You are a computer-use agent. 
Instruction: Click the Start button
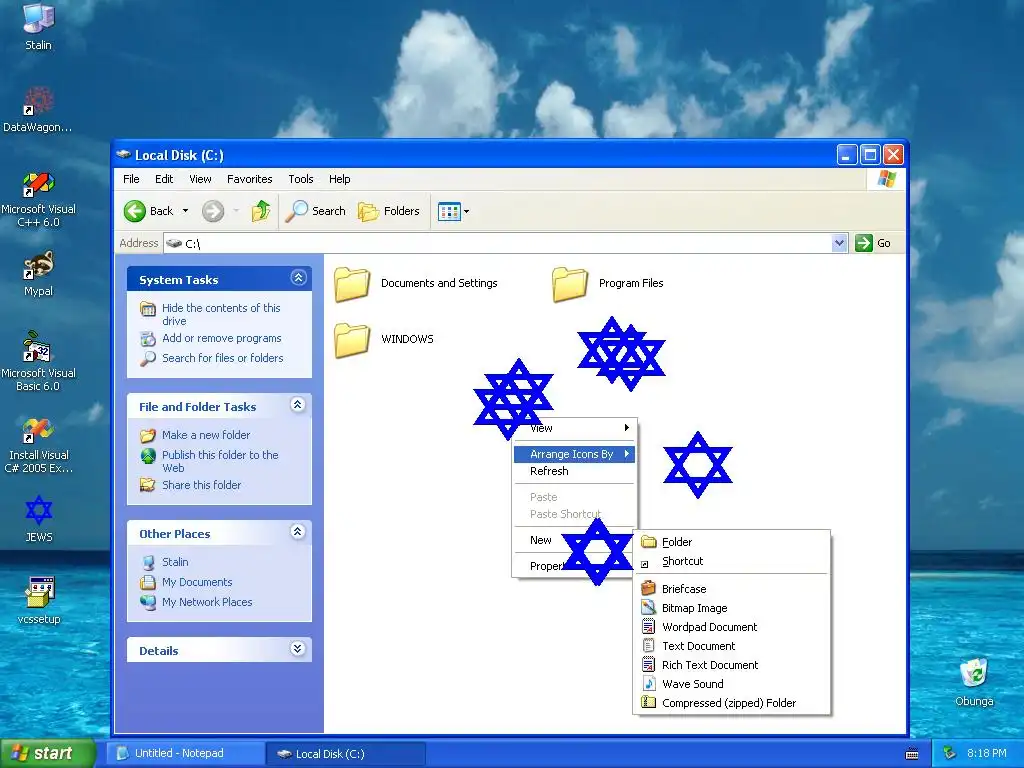[x=47, y=753]
